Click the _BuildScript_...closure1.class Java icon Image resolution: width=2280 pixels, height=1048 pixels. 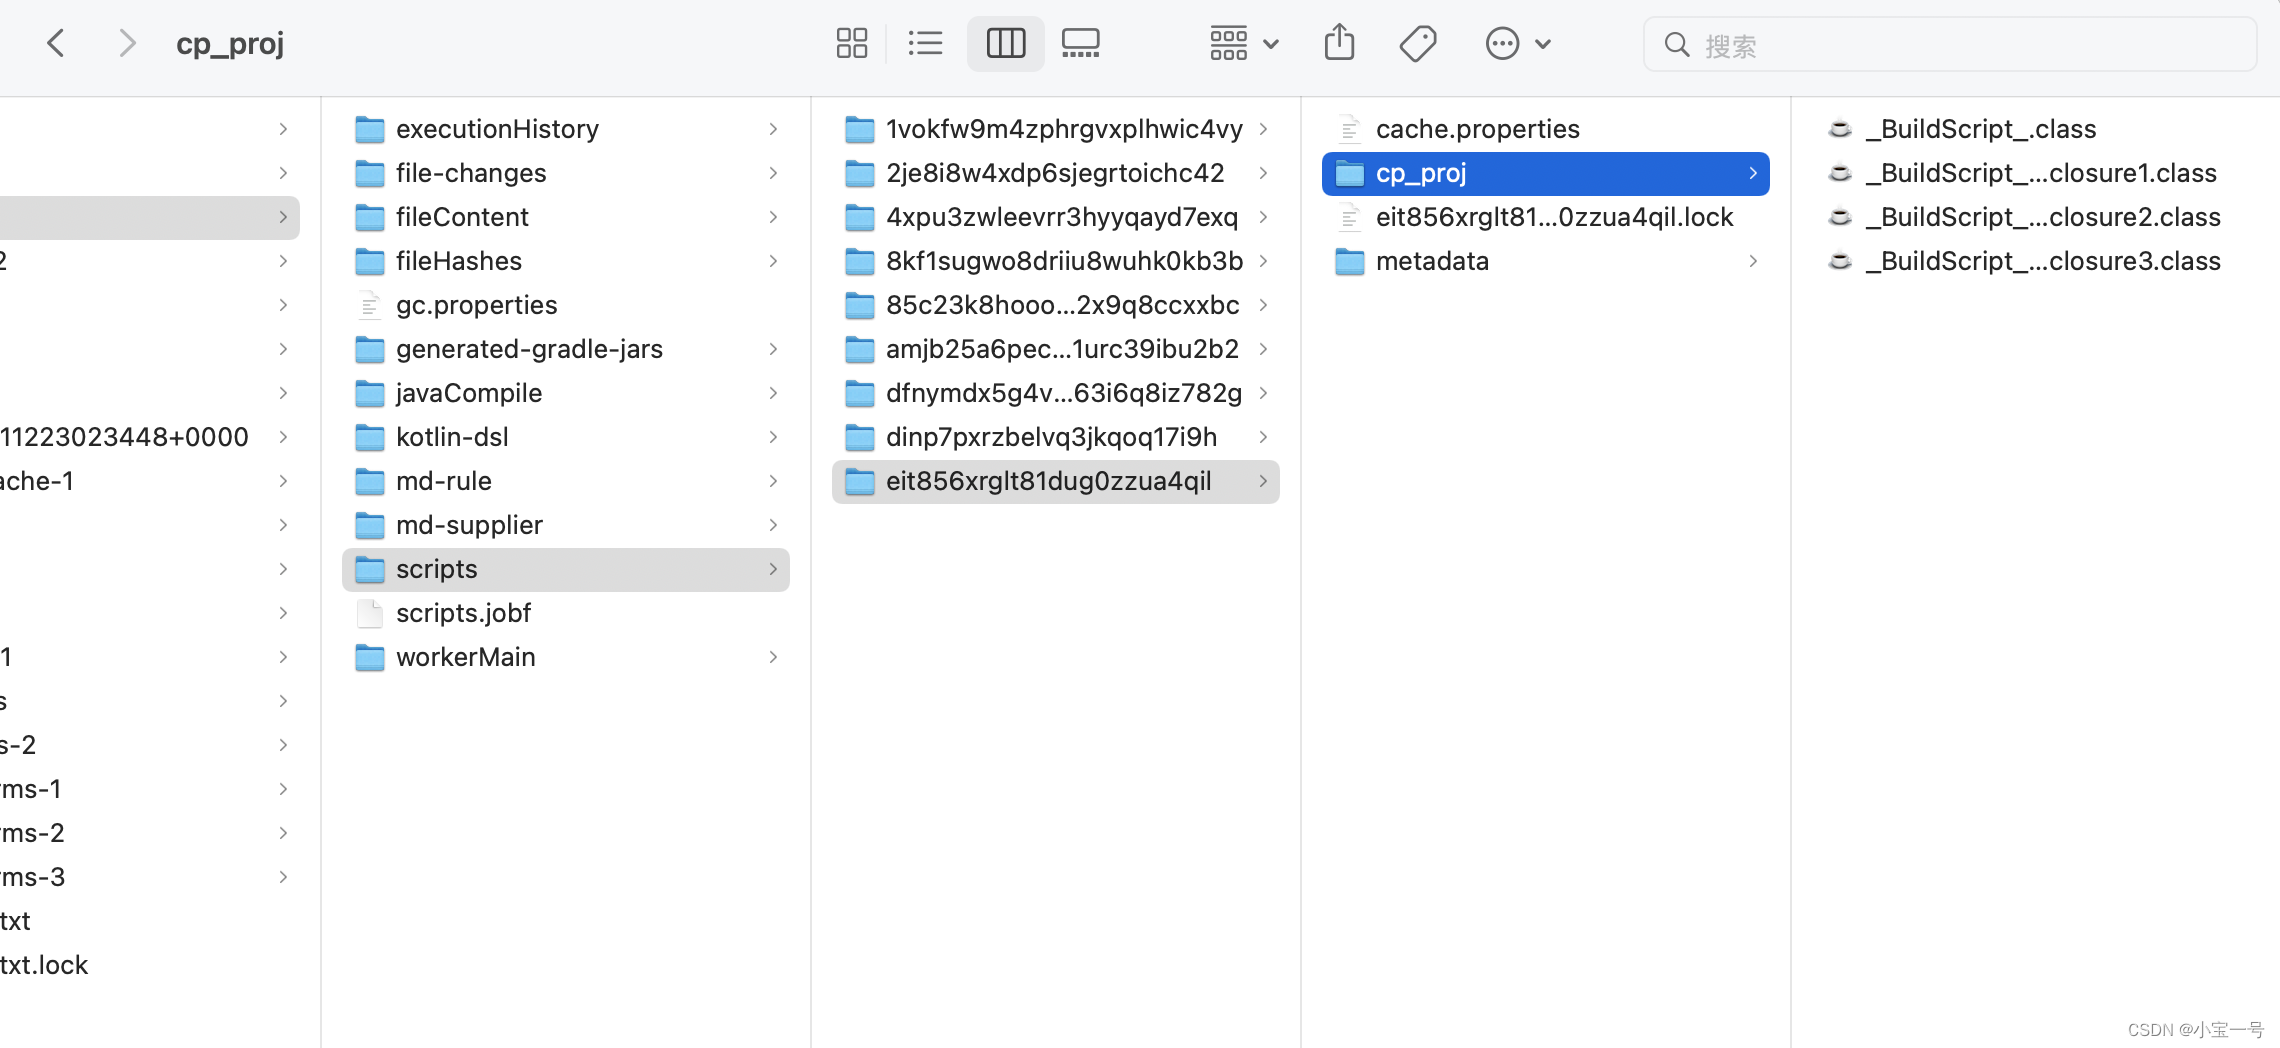pyautogui.click(x=1840, y=173)
